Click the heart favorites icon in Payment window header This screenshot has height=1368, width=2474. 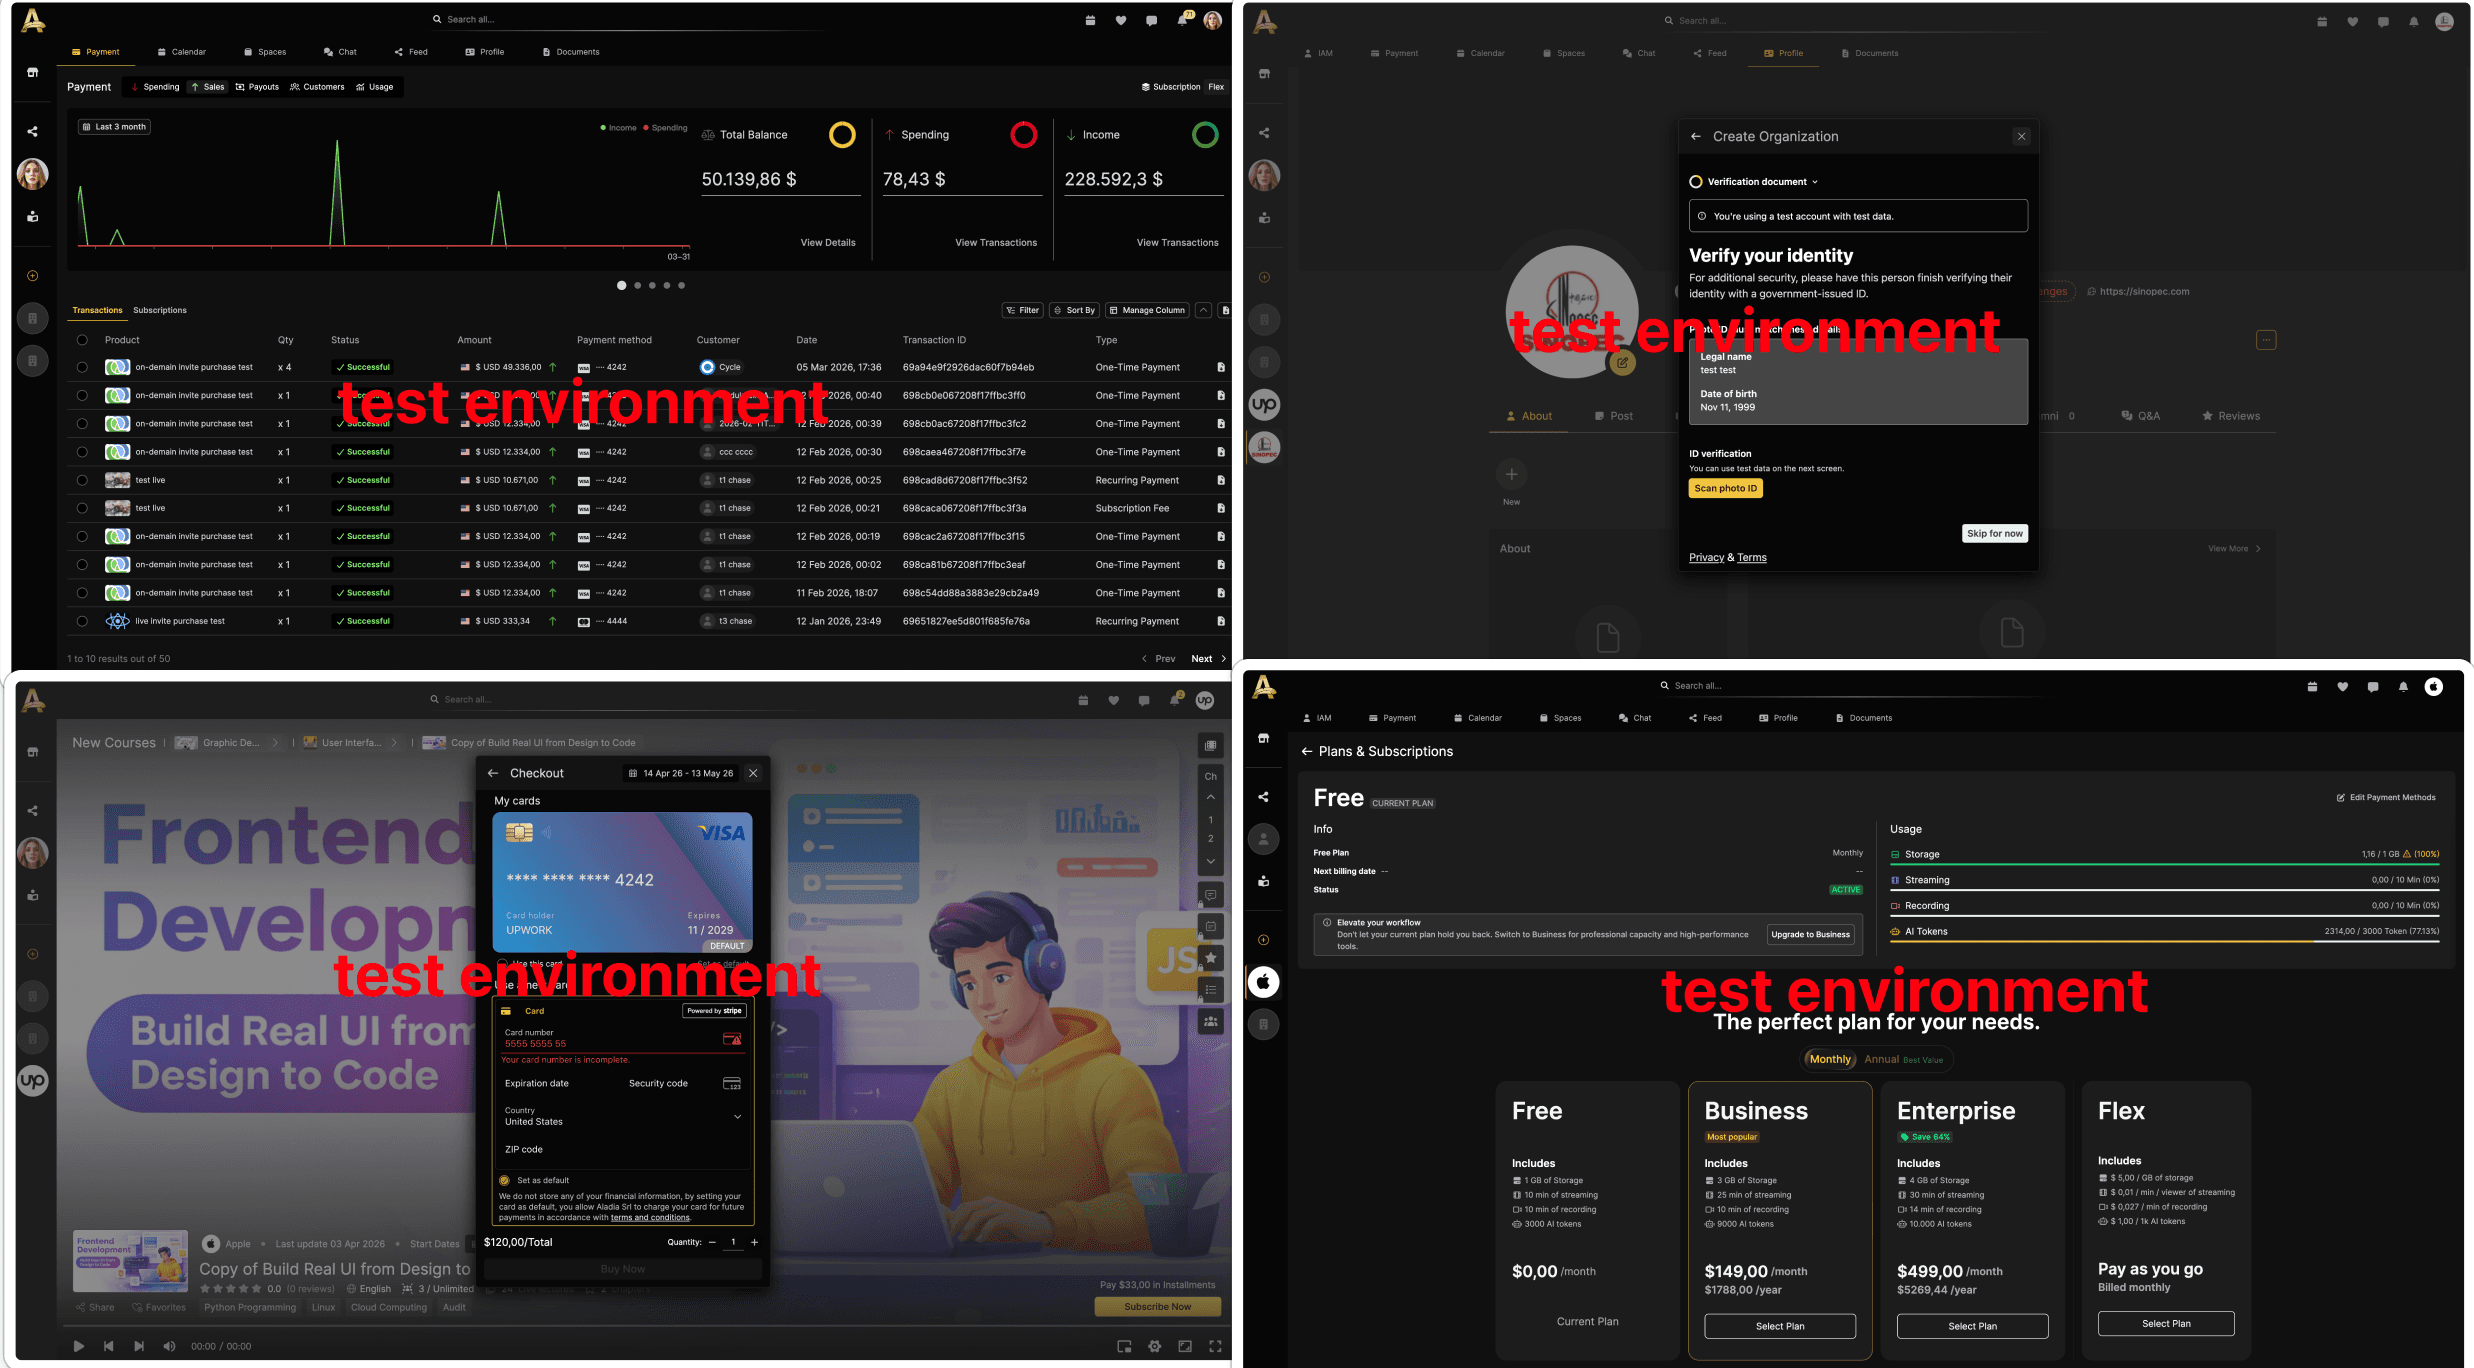pyautogui.click(x=1121, y=20)
